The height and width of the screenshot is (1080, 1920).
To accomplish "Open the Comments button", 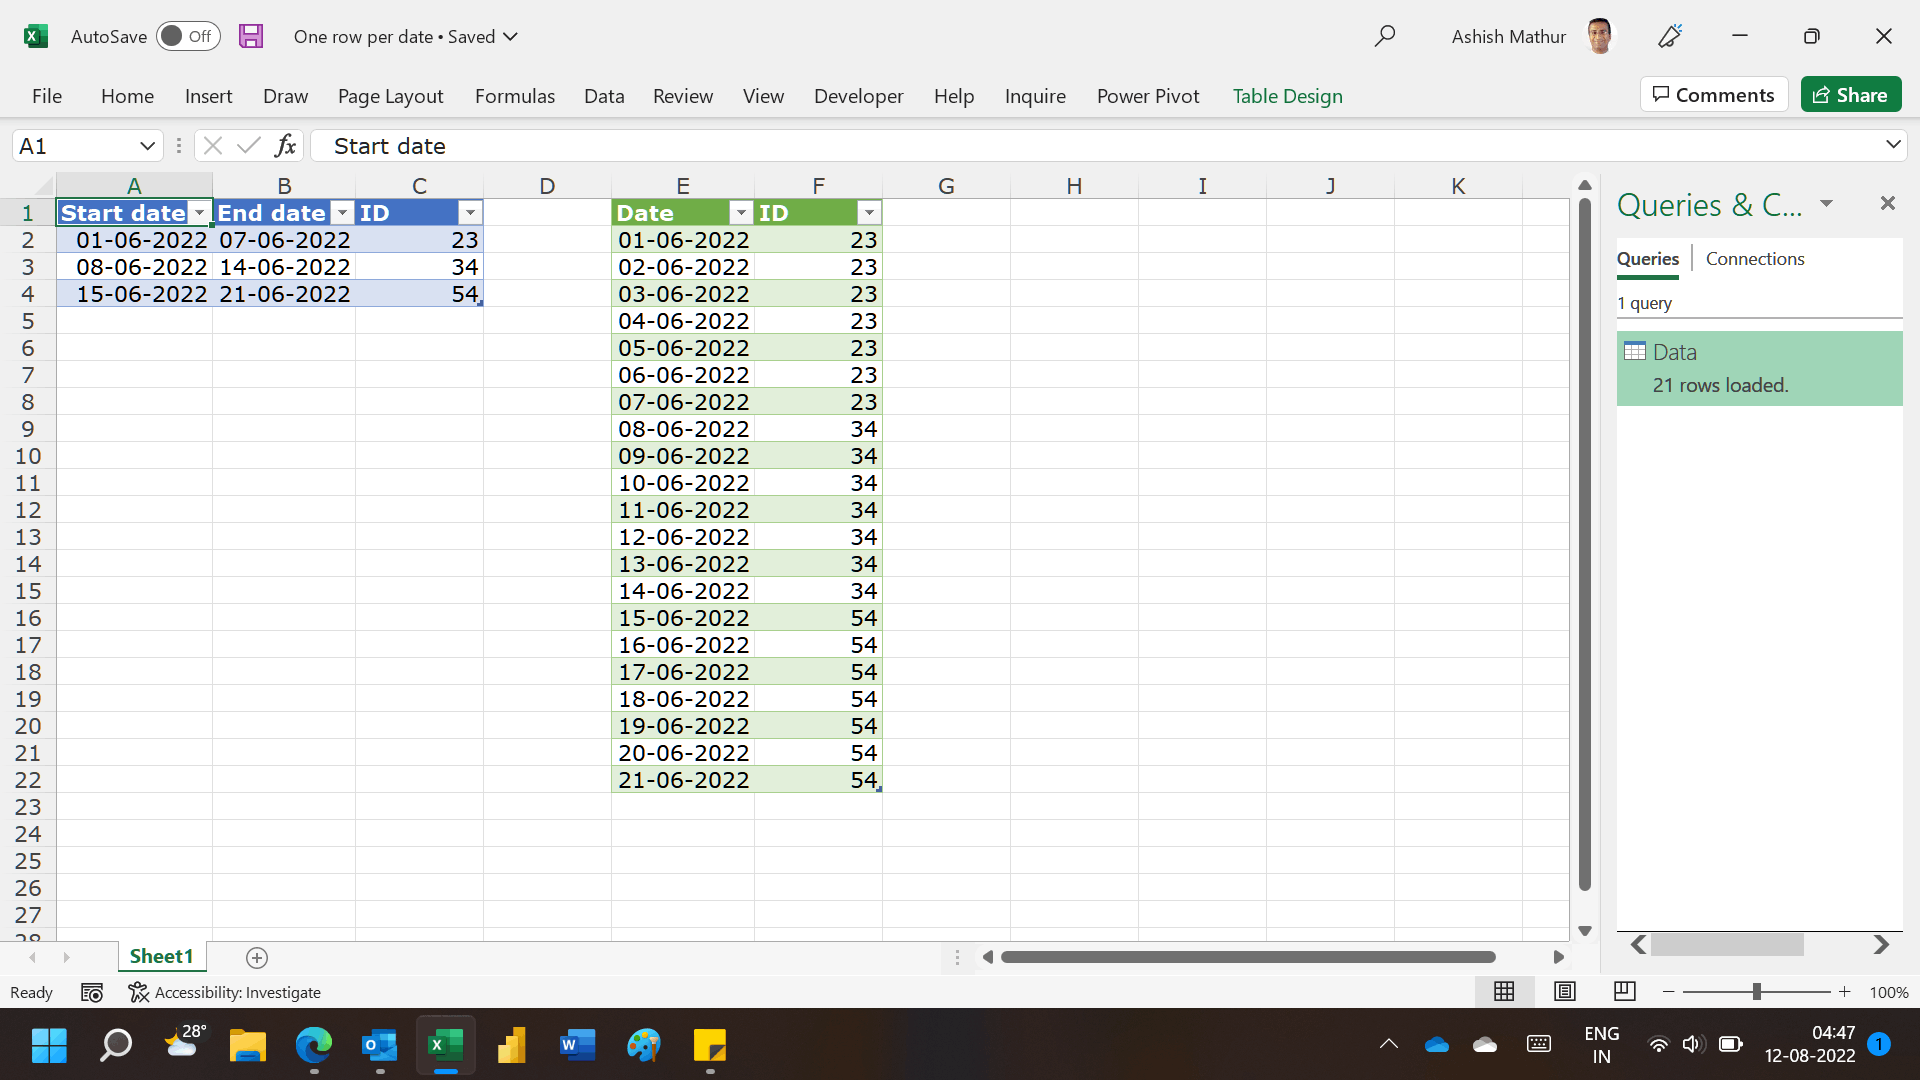I will click(1713, 95).
